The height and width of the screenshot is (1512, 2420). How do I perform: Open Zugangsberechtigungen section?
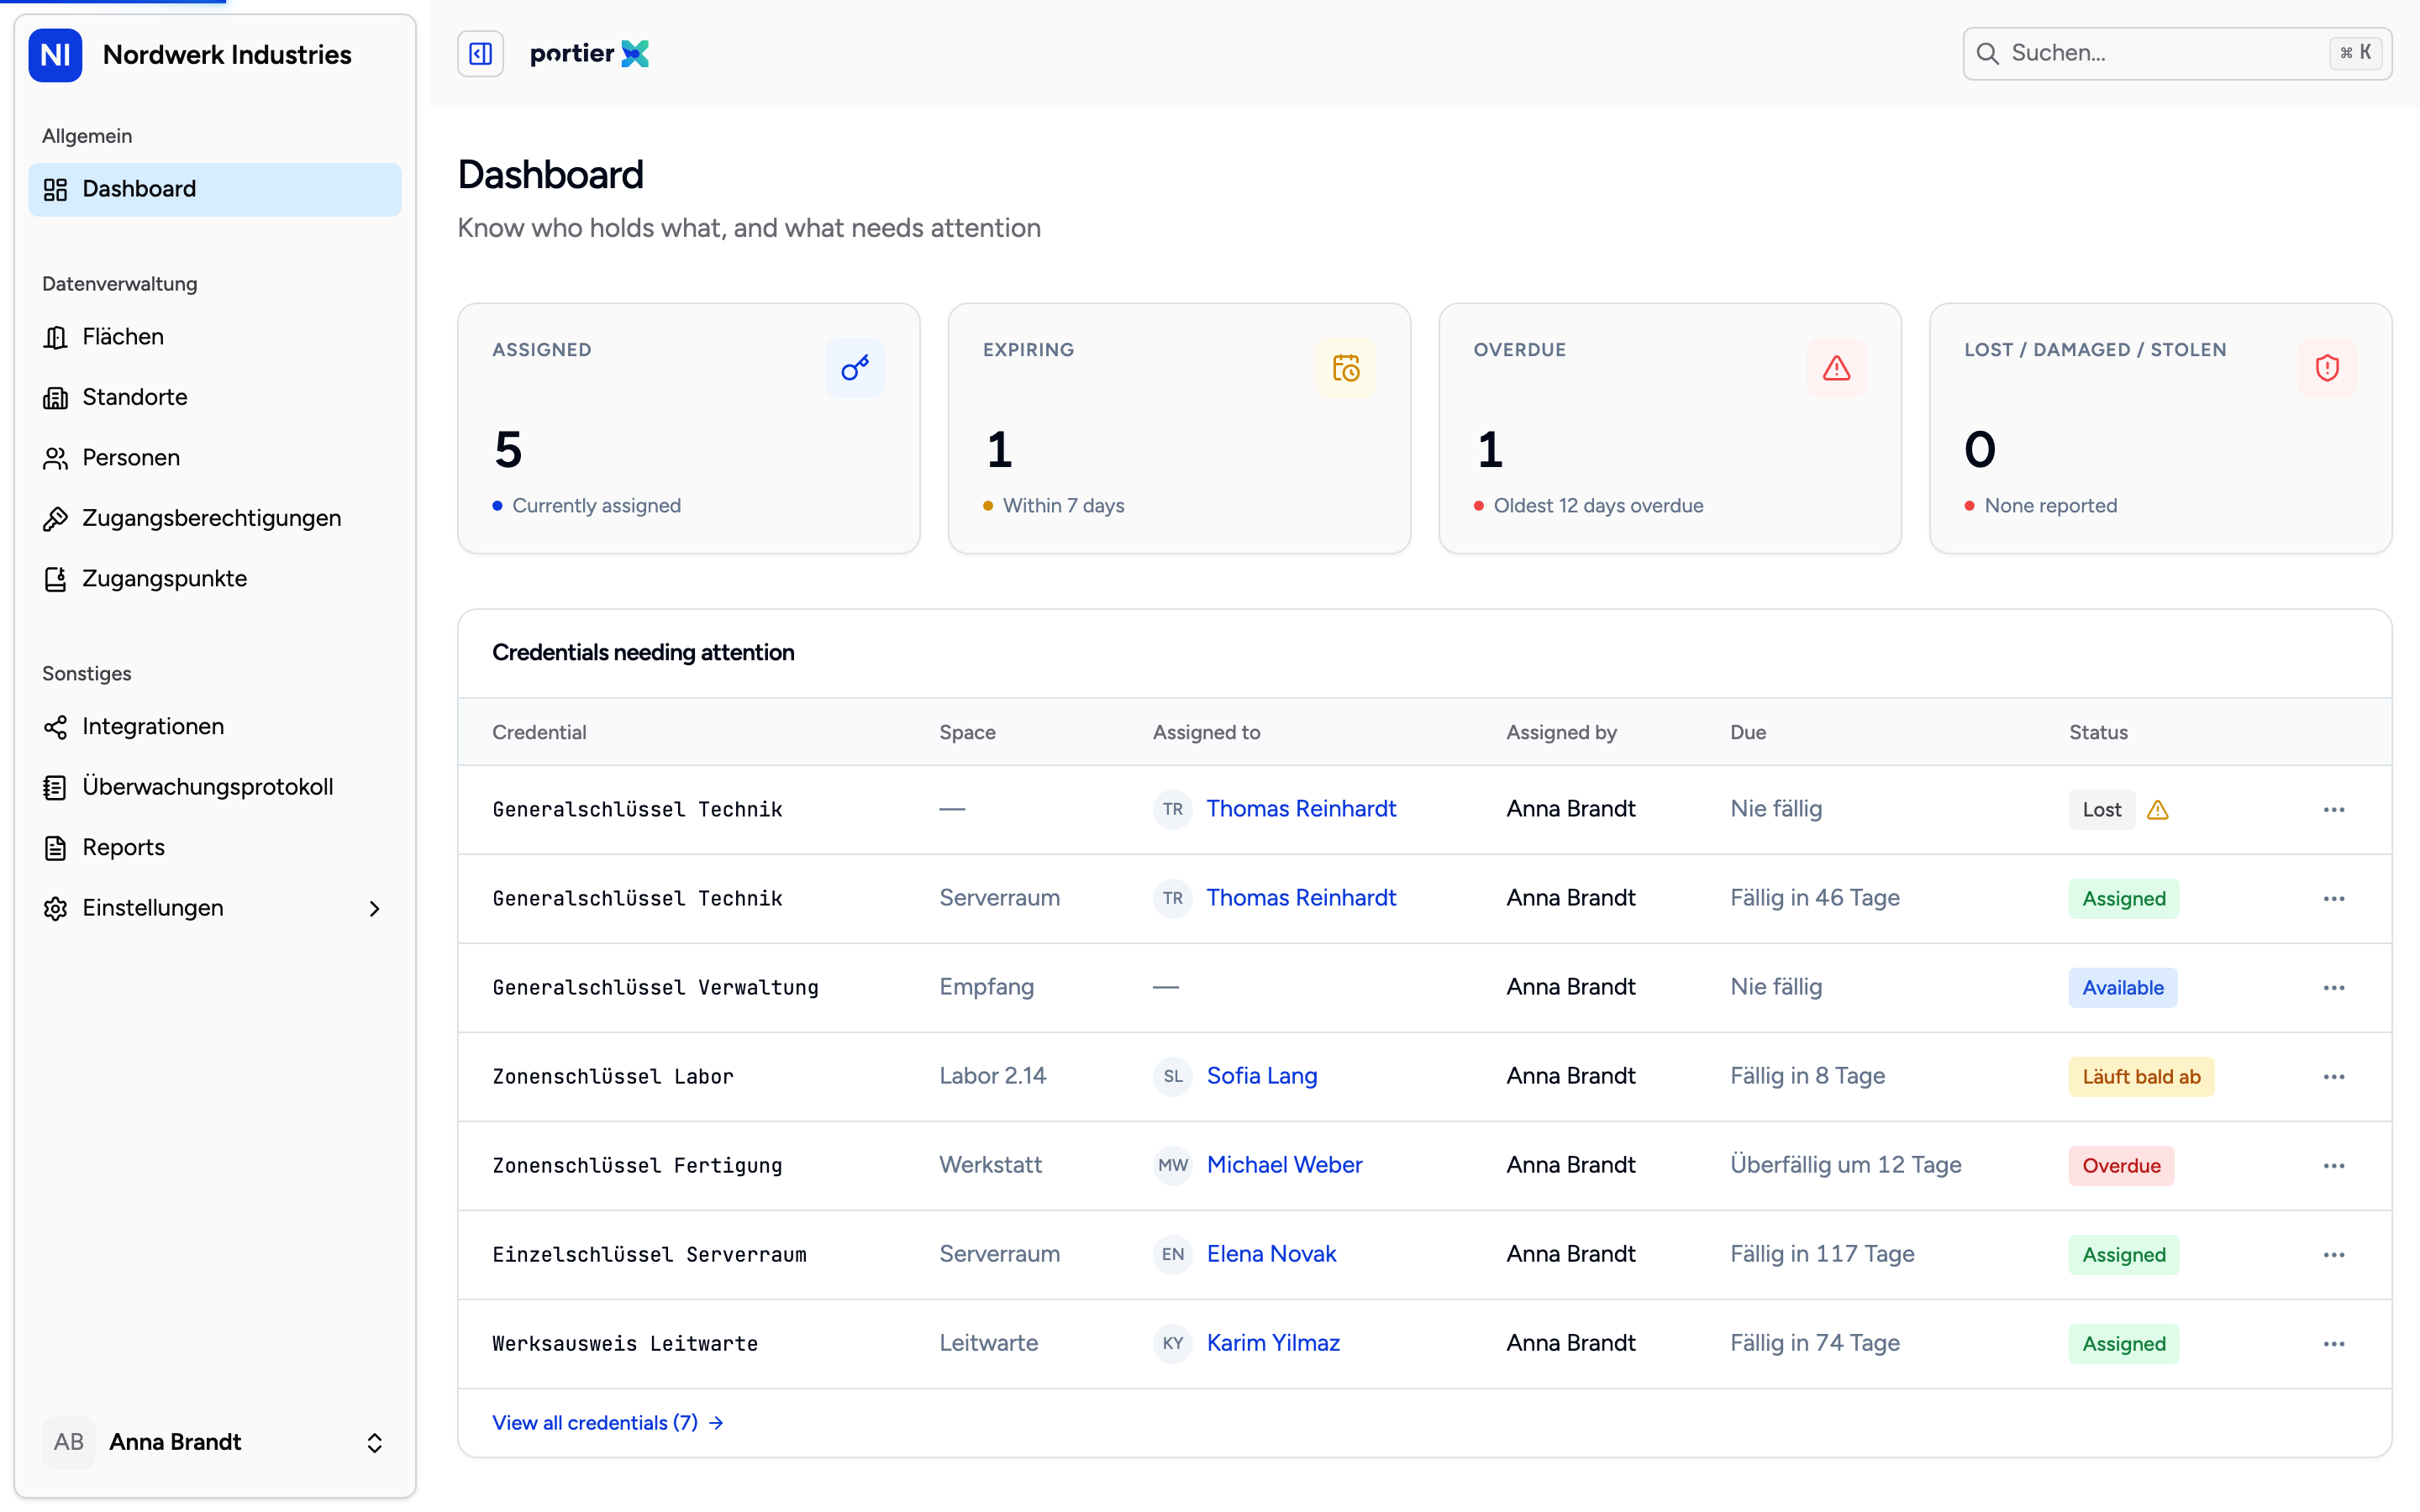tap(215, 518)
